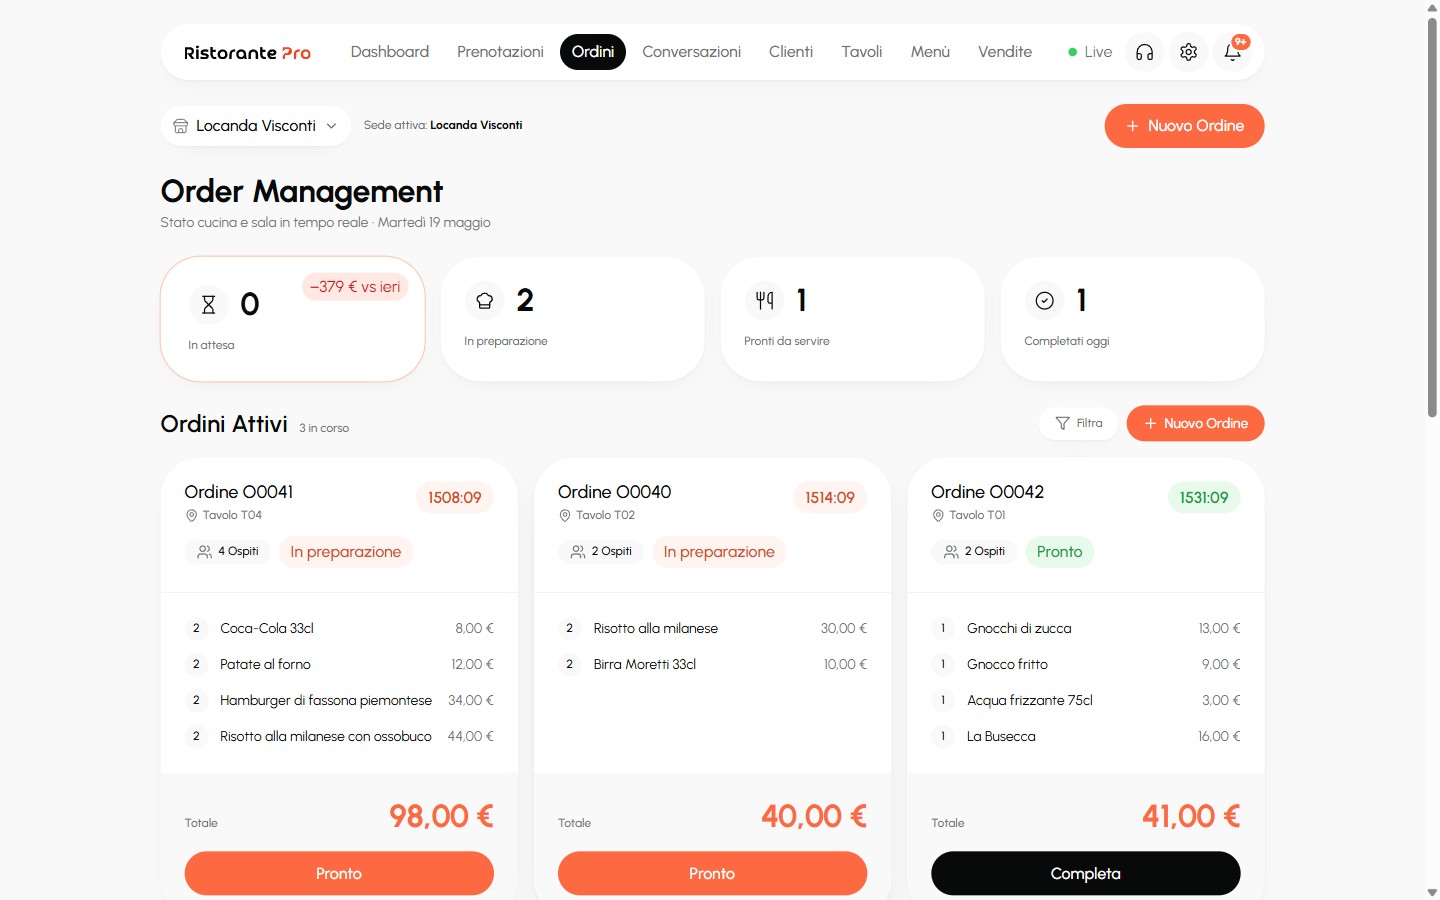Click the checkmark icon in Completati oggi card
The height and width of the screenshot is (900, 1440).
(1044, 300)
